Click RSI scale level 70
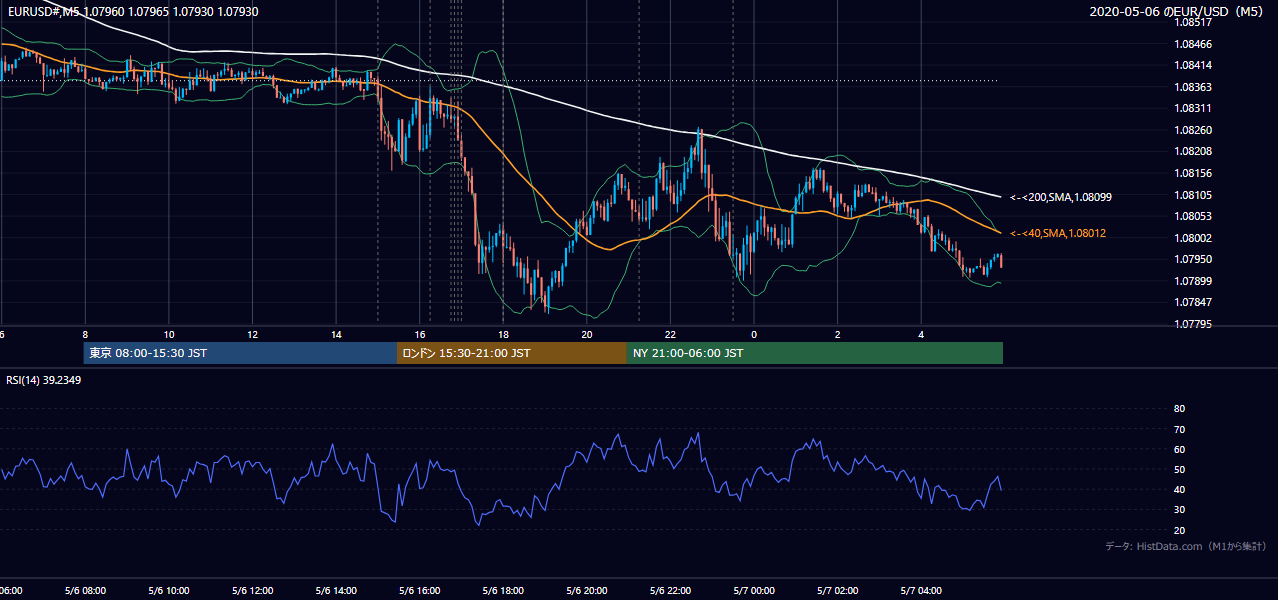1278x600 pixels. [1179, 429]
